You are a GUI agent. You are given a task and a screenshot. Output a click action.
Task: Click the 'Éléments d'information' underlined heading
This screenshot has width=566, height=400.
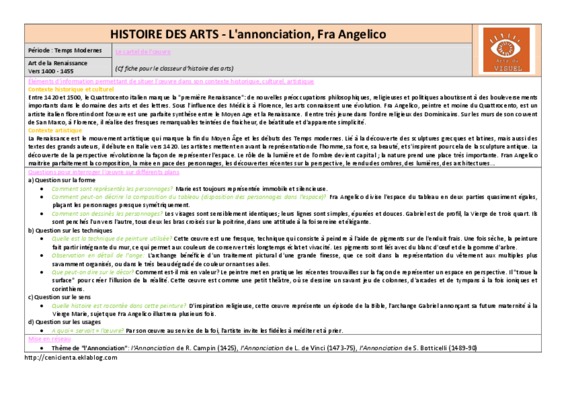171,82
